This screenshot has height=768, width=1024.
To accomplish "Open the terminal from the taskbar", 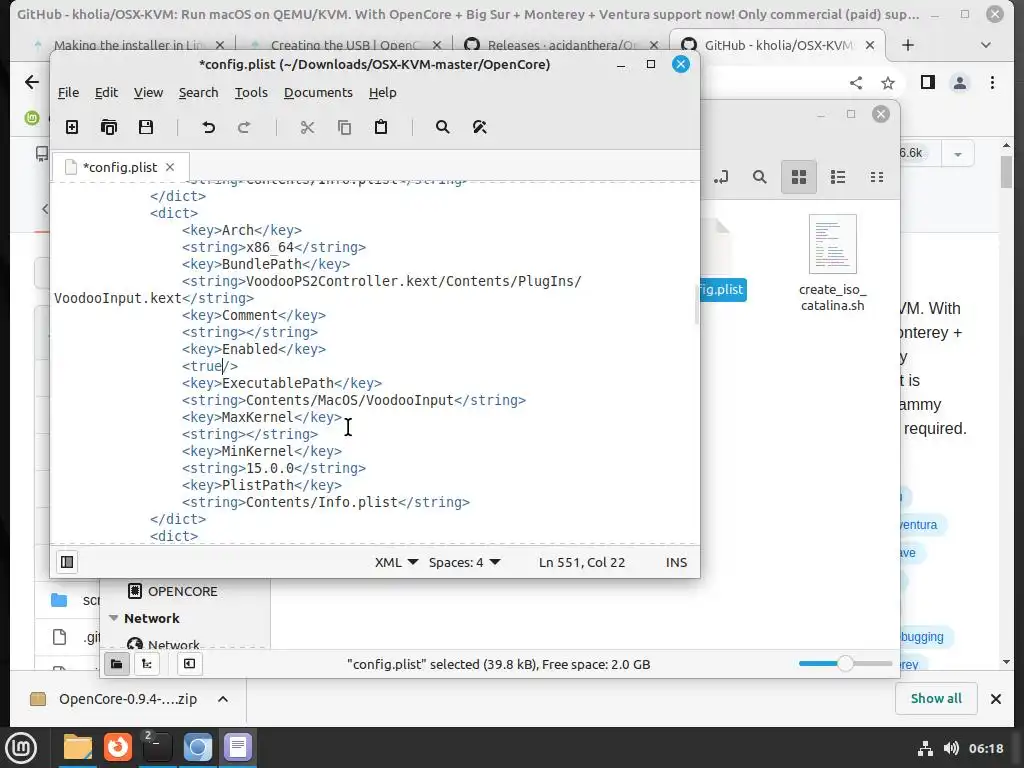I will point(157,748).
